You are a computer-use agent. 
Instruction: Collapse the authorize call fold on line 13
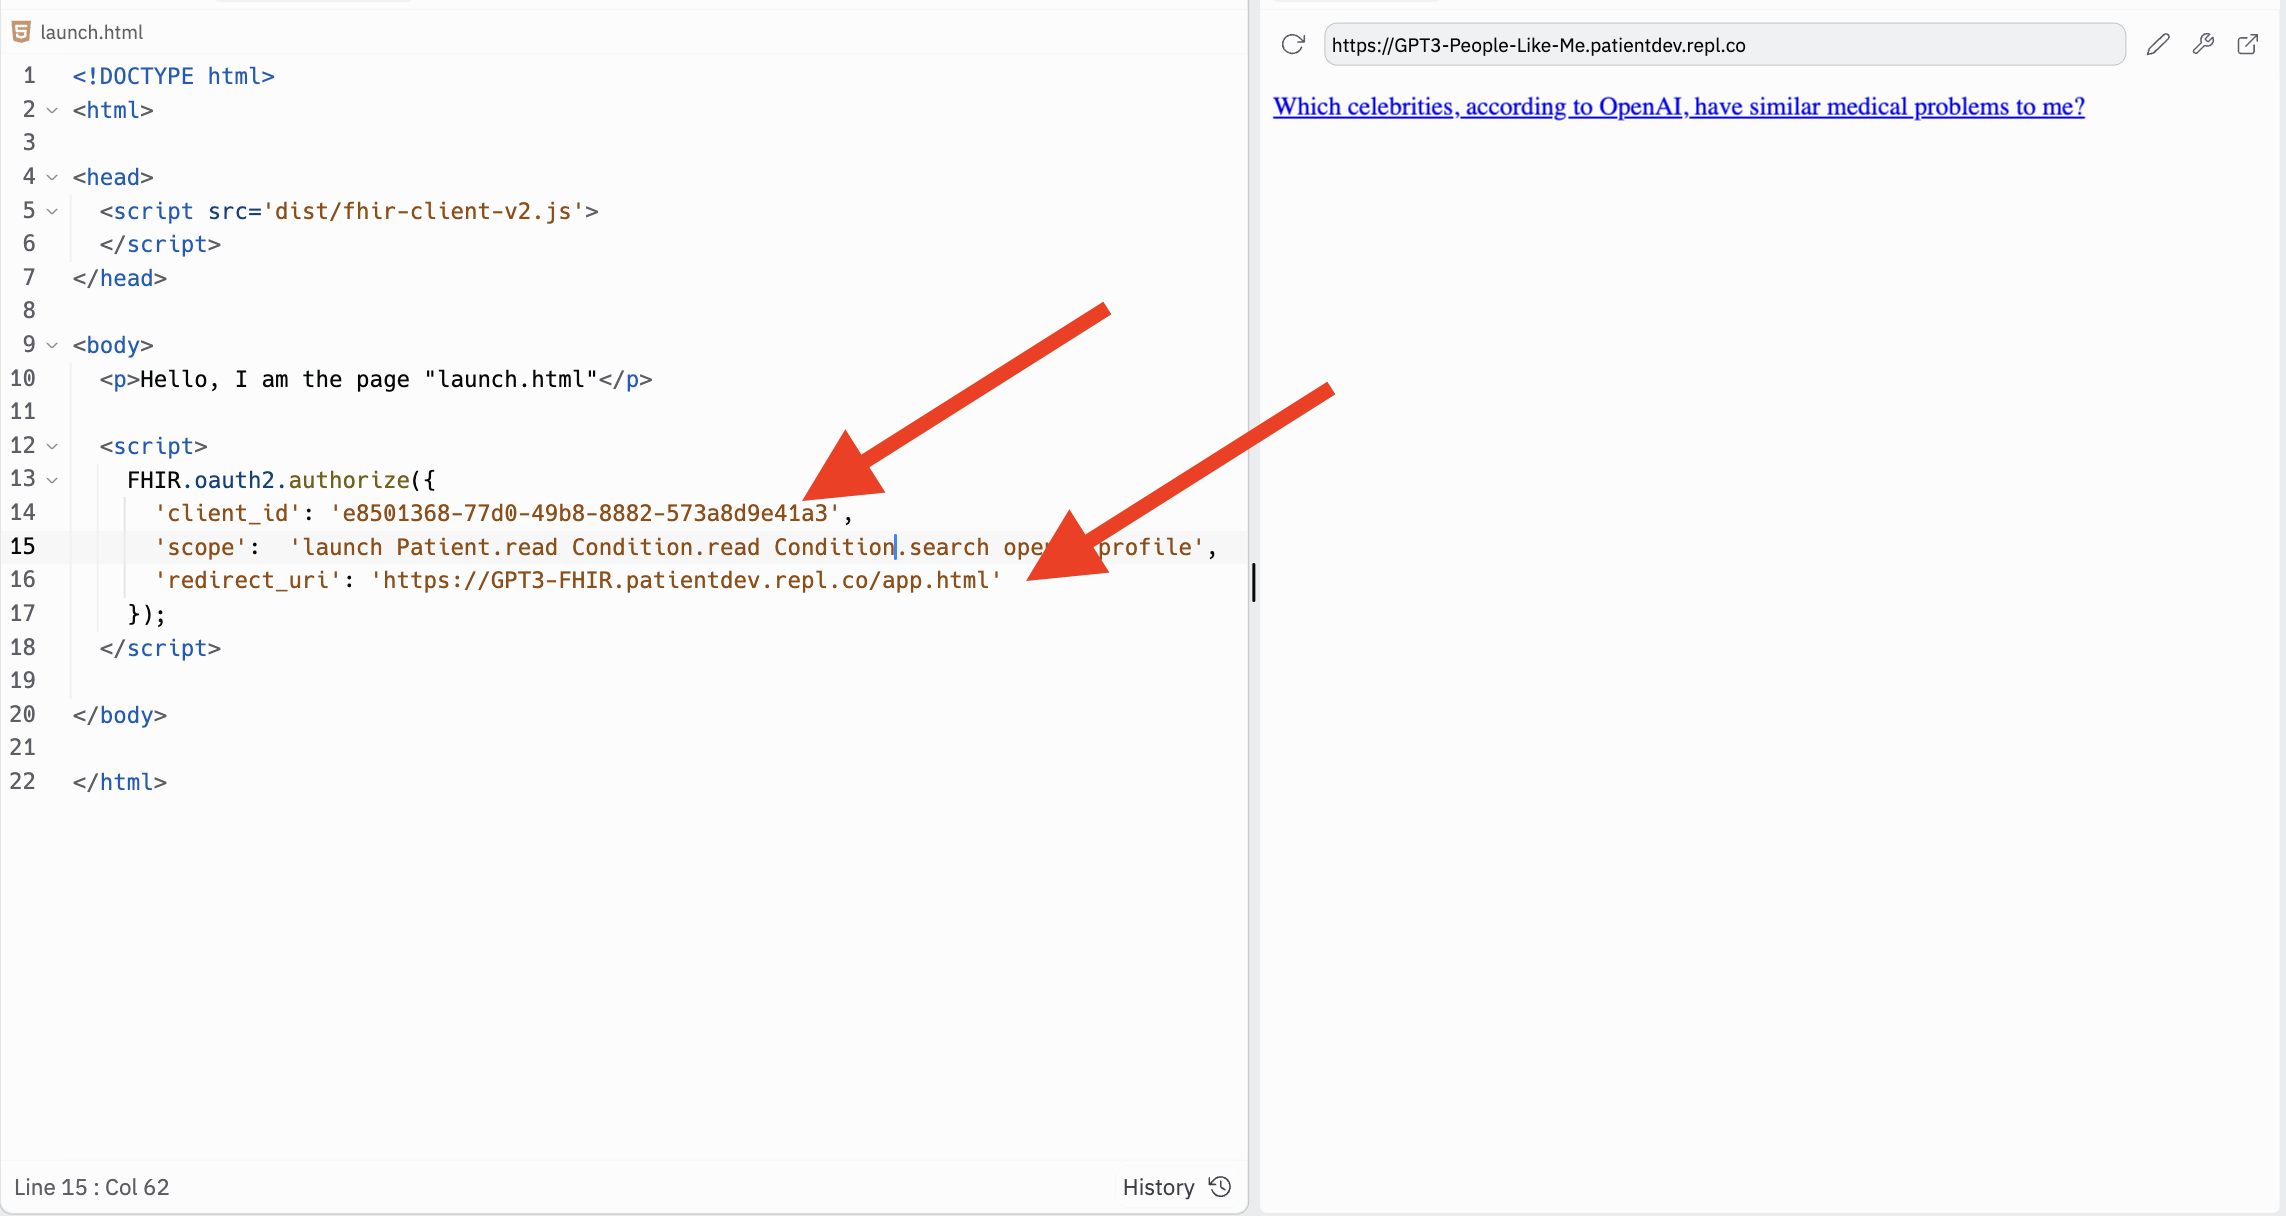click(x=52, y=480)
